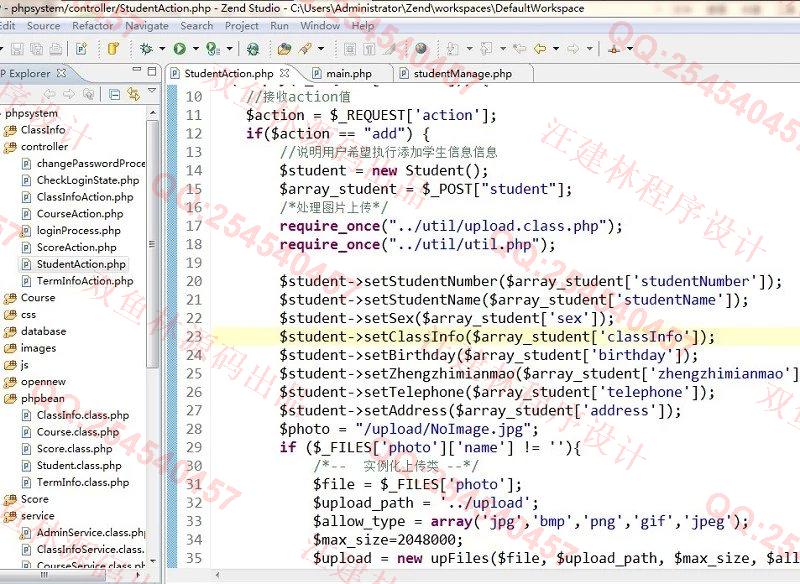Collapse all in the Explorer panel
Image resolution: width=800 pixels, height=584 pixels.
click(115, 94)
